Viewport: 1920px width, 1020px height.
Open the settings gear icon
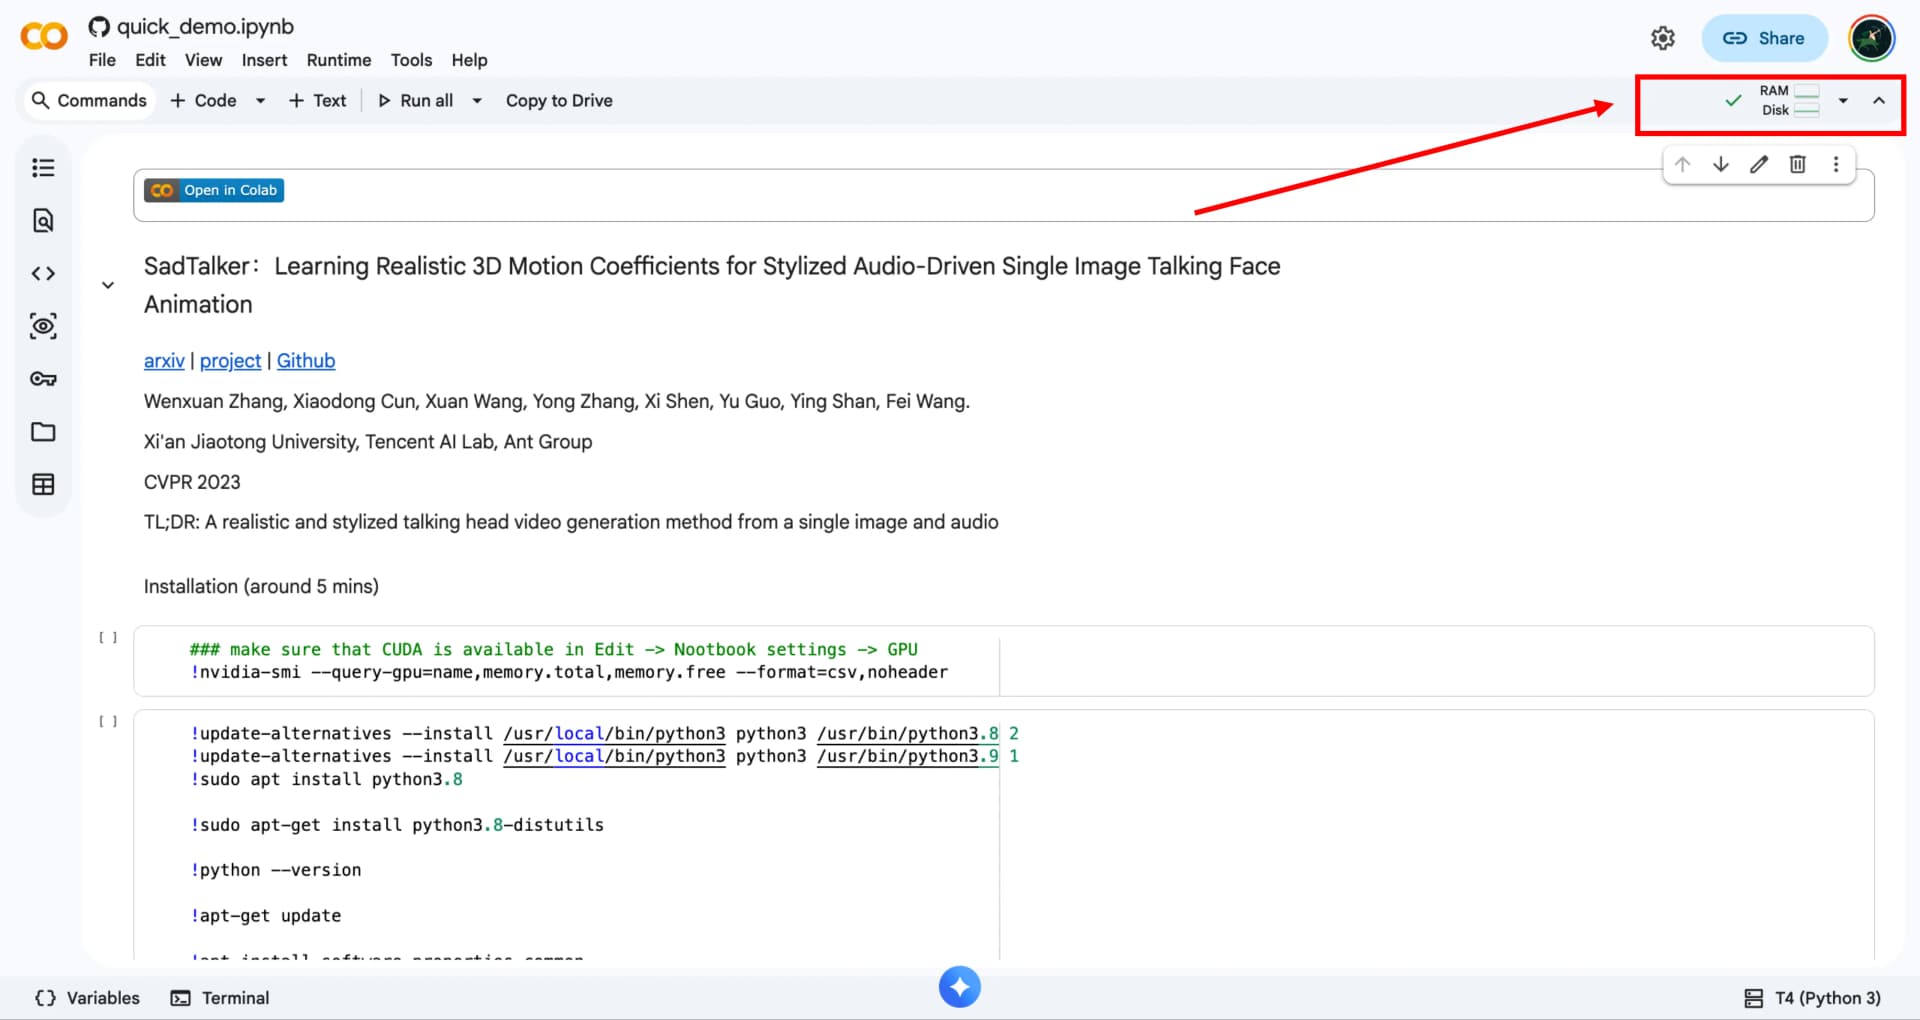coord(1662,38)
